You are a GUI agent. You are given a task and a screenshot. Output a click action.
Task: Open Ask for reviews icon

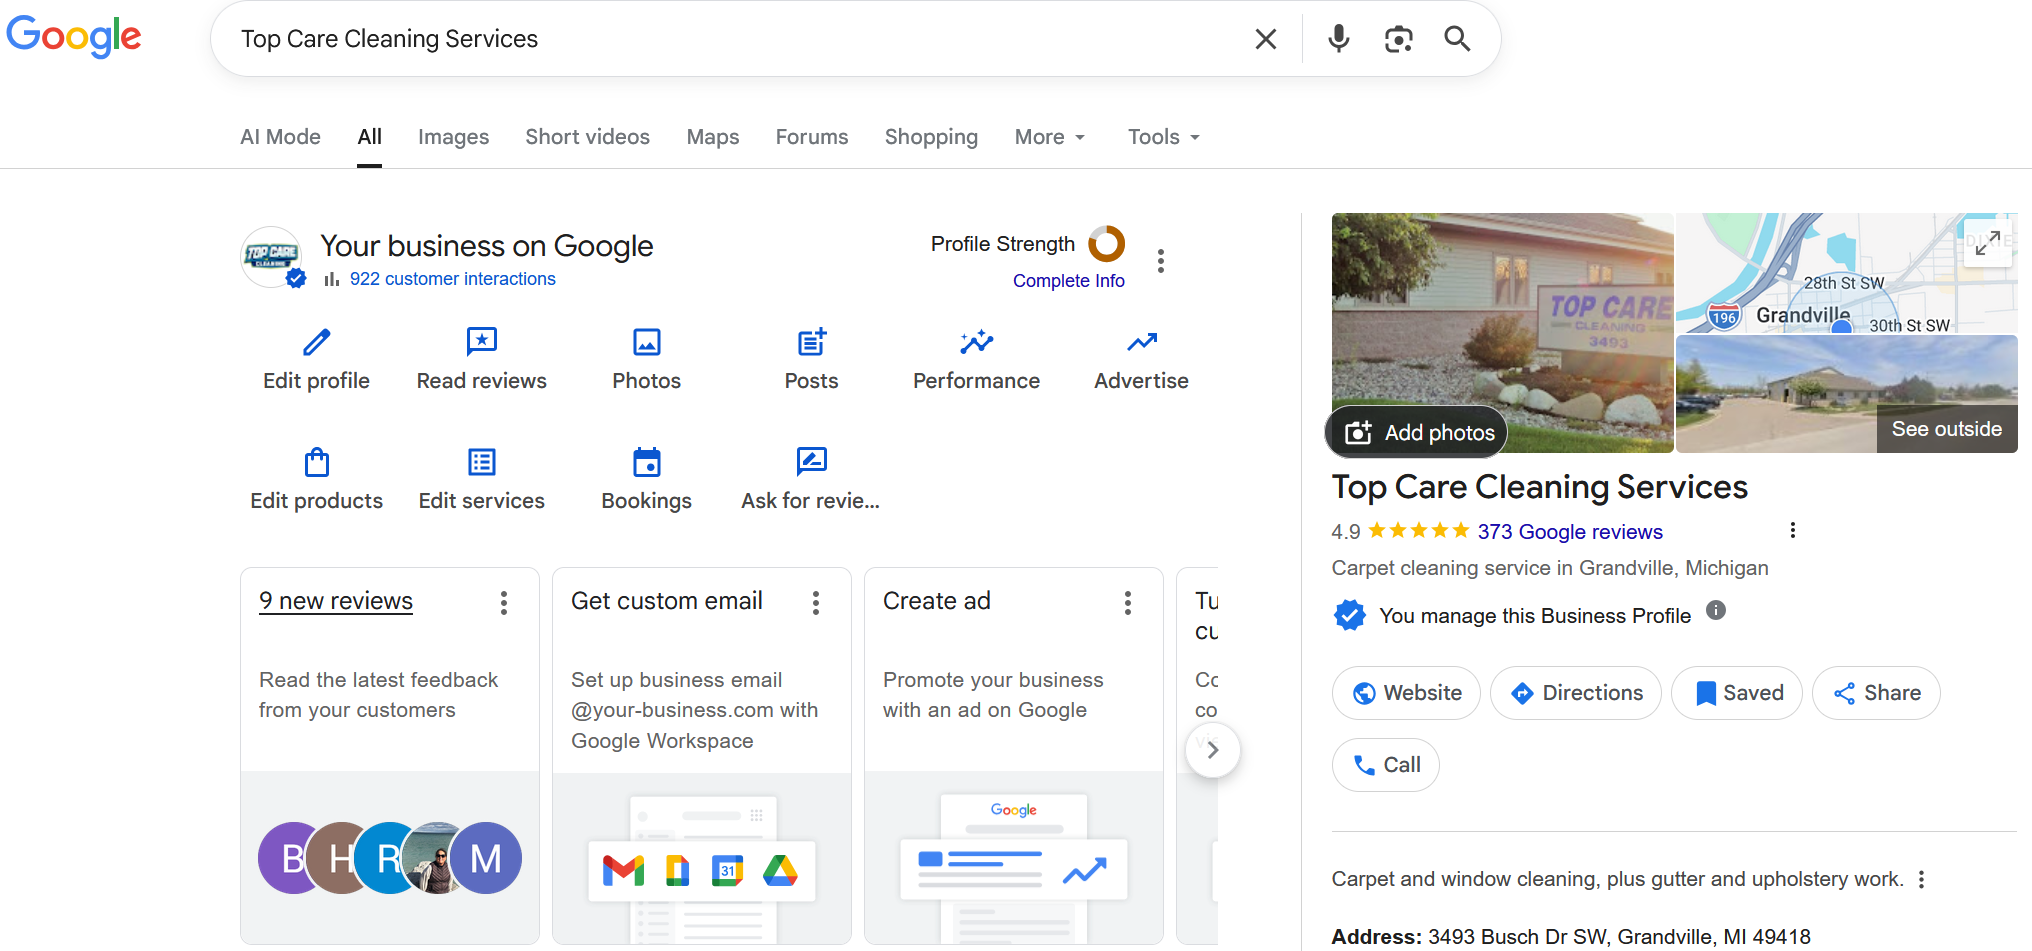click(811, 462)
